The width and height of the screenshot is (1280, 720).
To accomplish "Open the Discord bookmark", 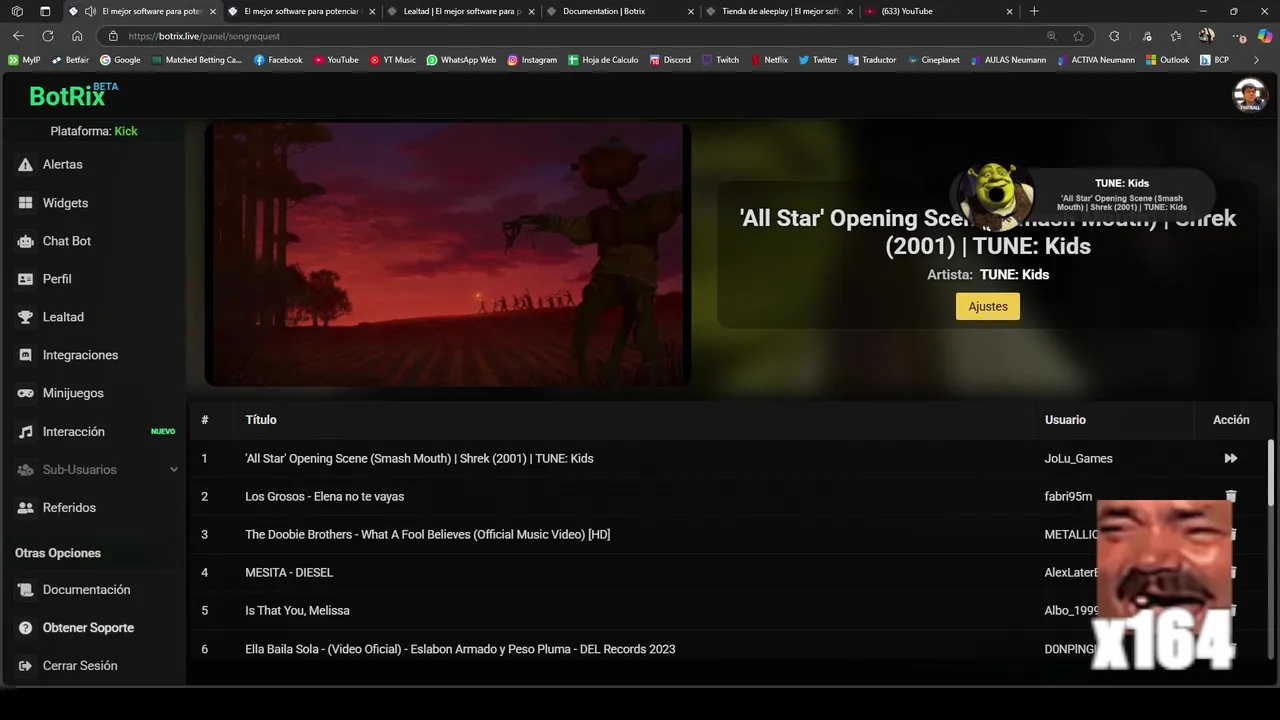I will (x=669, y=60).
